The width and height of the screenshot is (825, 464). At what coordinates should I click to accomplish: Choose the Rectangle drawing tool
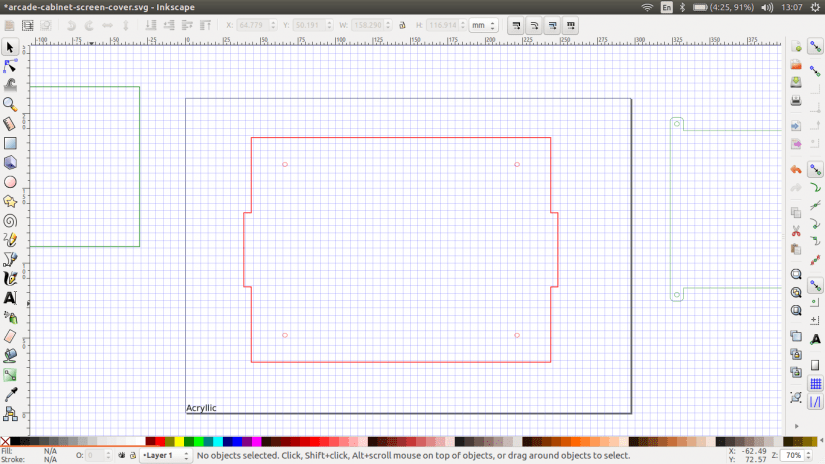(x=10, y=143)
